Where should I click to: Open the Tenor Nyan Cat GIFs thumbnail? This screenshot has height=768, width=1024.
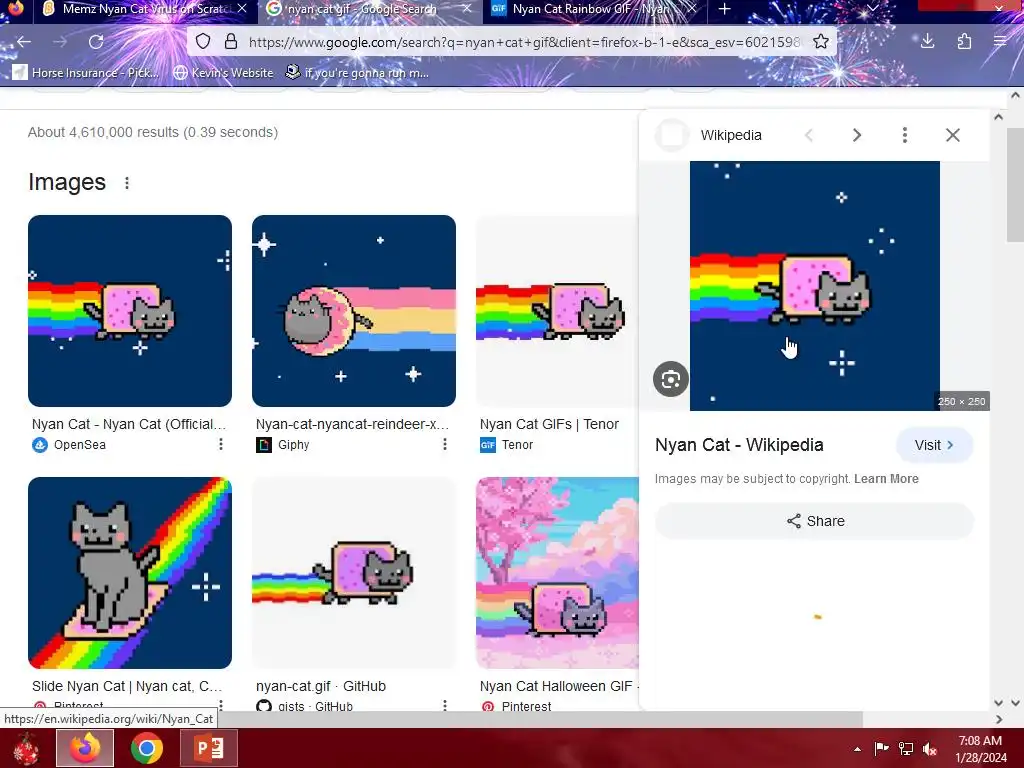pos(557,311)
